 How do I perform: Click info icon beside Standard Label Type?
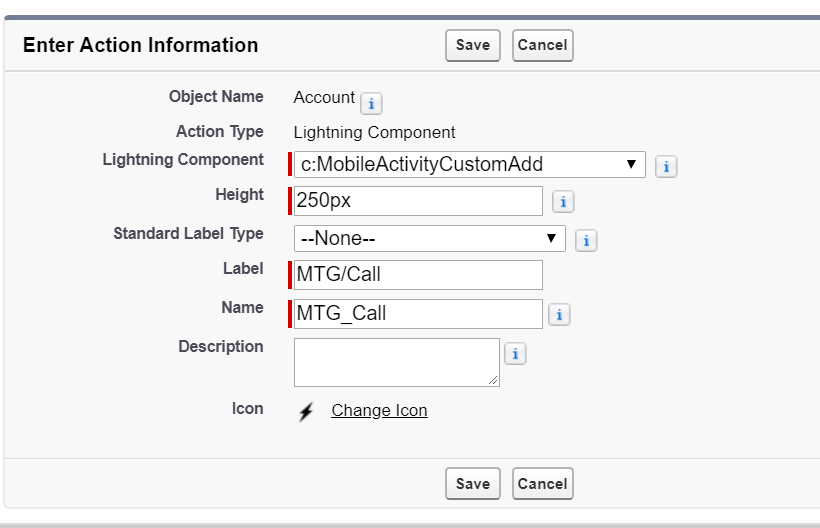(x=586, y=241)
